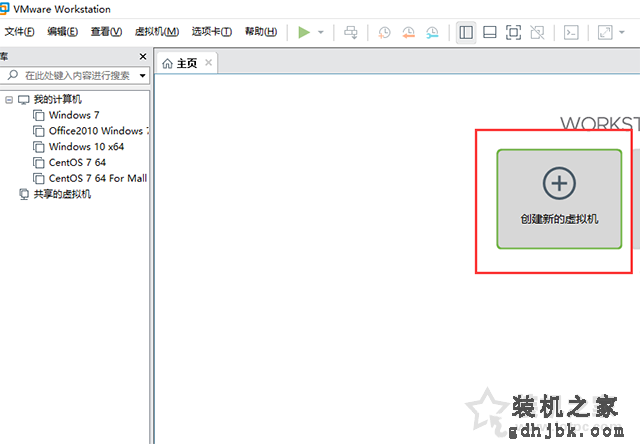The image size is (640, 444).
Task: Open the 选项卡(T) menu
Action: tap(212, 31)
